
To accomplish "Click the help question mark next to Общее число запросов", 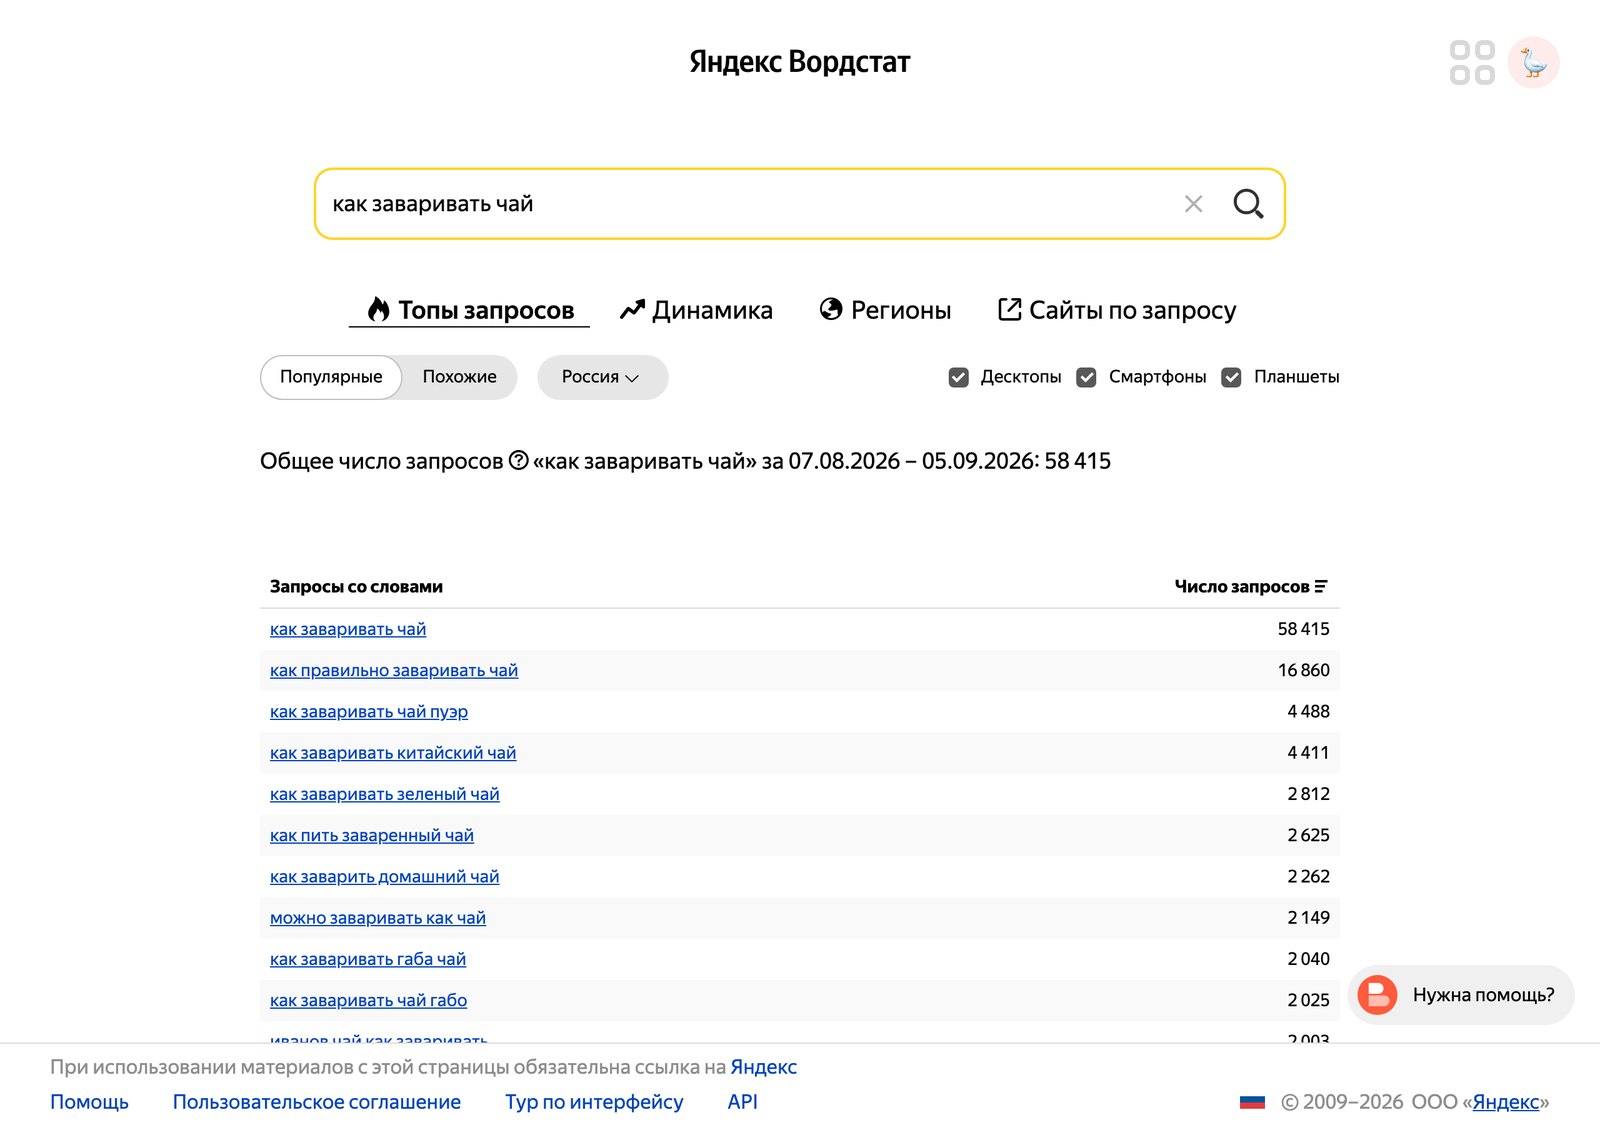I will (x=518, y=460).
